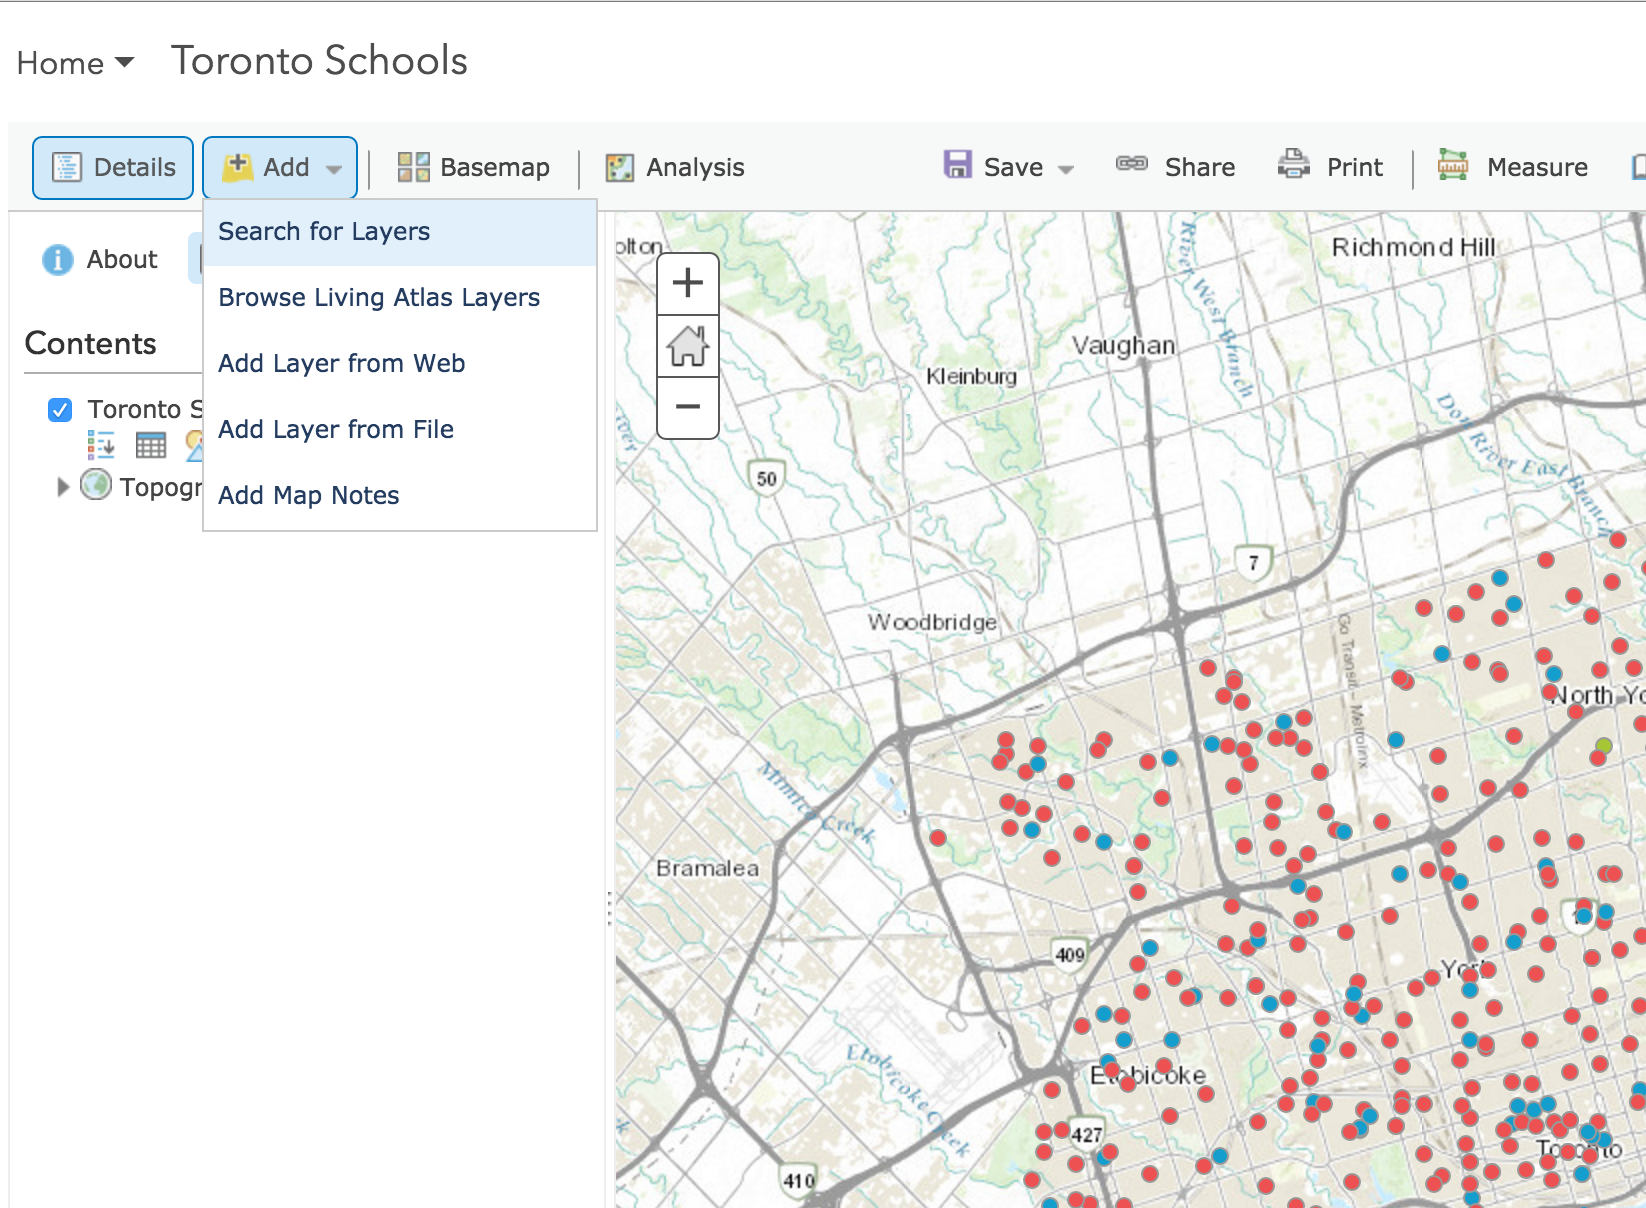The width and height of the screenshot is (1646, 1208).
Task: Choose Add Map Notes option
Action: pyautogui.click(x=400, y=496)
